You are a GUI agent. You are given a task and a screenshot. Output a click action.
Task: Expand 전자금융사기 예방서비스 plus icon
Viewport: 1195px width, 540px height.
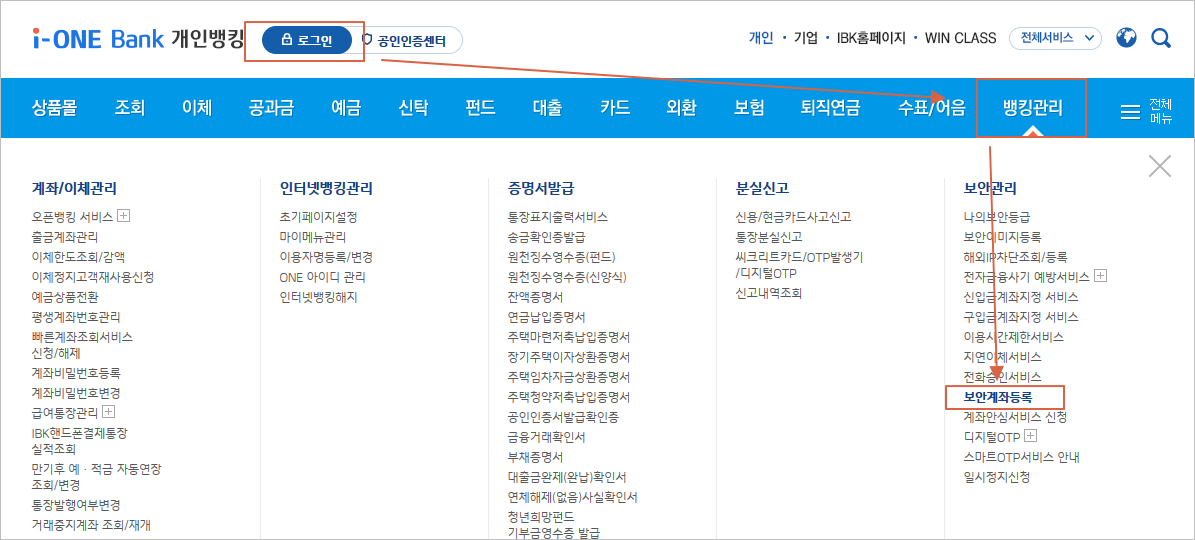1100,276
